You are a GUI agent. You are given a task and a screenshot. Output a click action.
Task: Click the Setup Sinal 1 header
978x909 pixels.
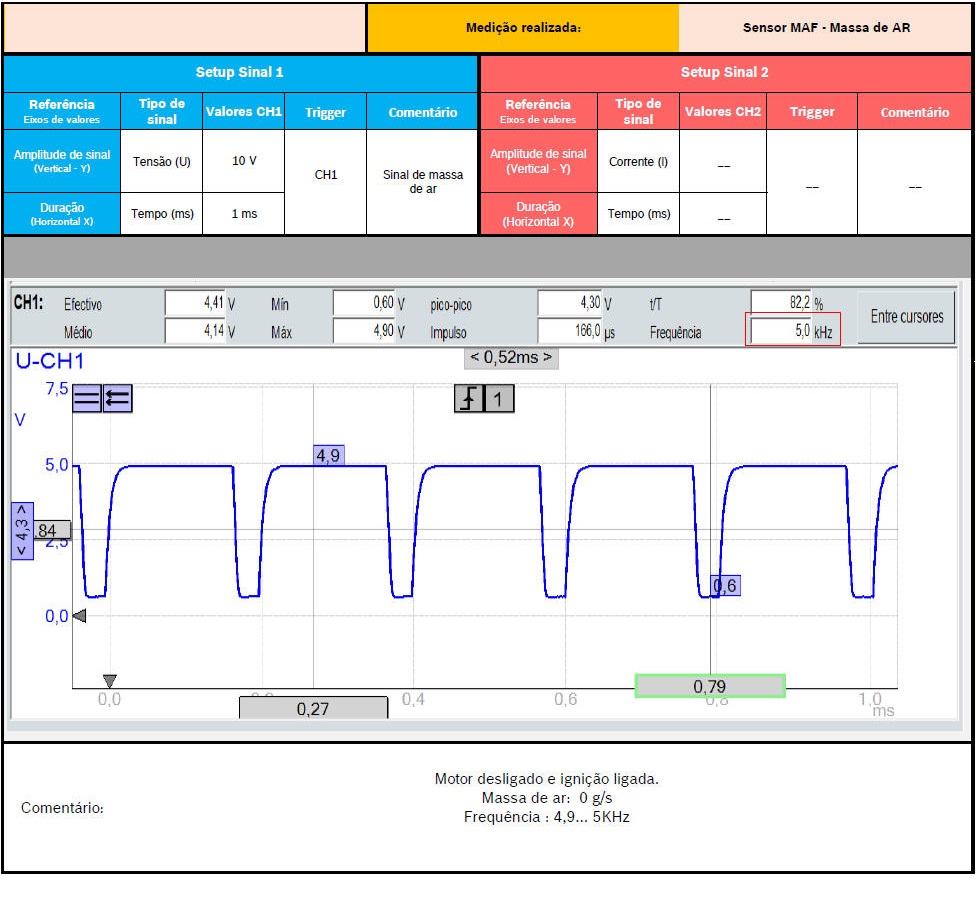[x=240, y=73]
